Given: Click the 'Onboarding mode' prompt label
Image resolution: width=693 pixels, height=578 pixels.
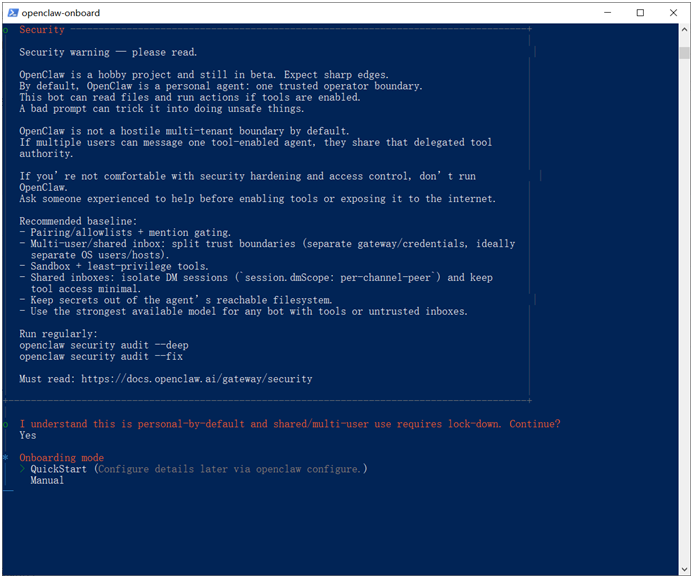Looking at the screenshot, I should coord(61,457).
